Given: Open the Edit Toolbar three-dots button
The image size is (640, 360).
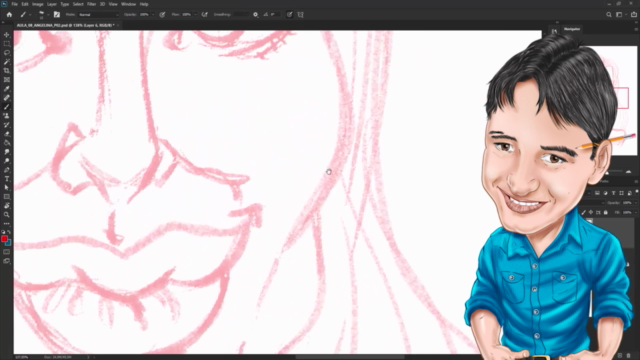Looking at the screenshot, I should (x=7, y=223).
